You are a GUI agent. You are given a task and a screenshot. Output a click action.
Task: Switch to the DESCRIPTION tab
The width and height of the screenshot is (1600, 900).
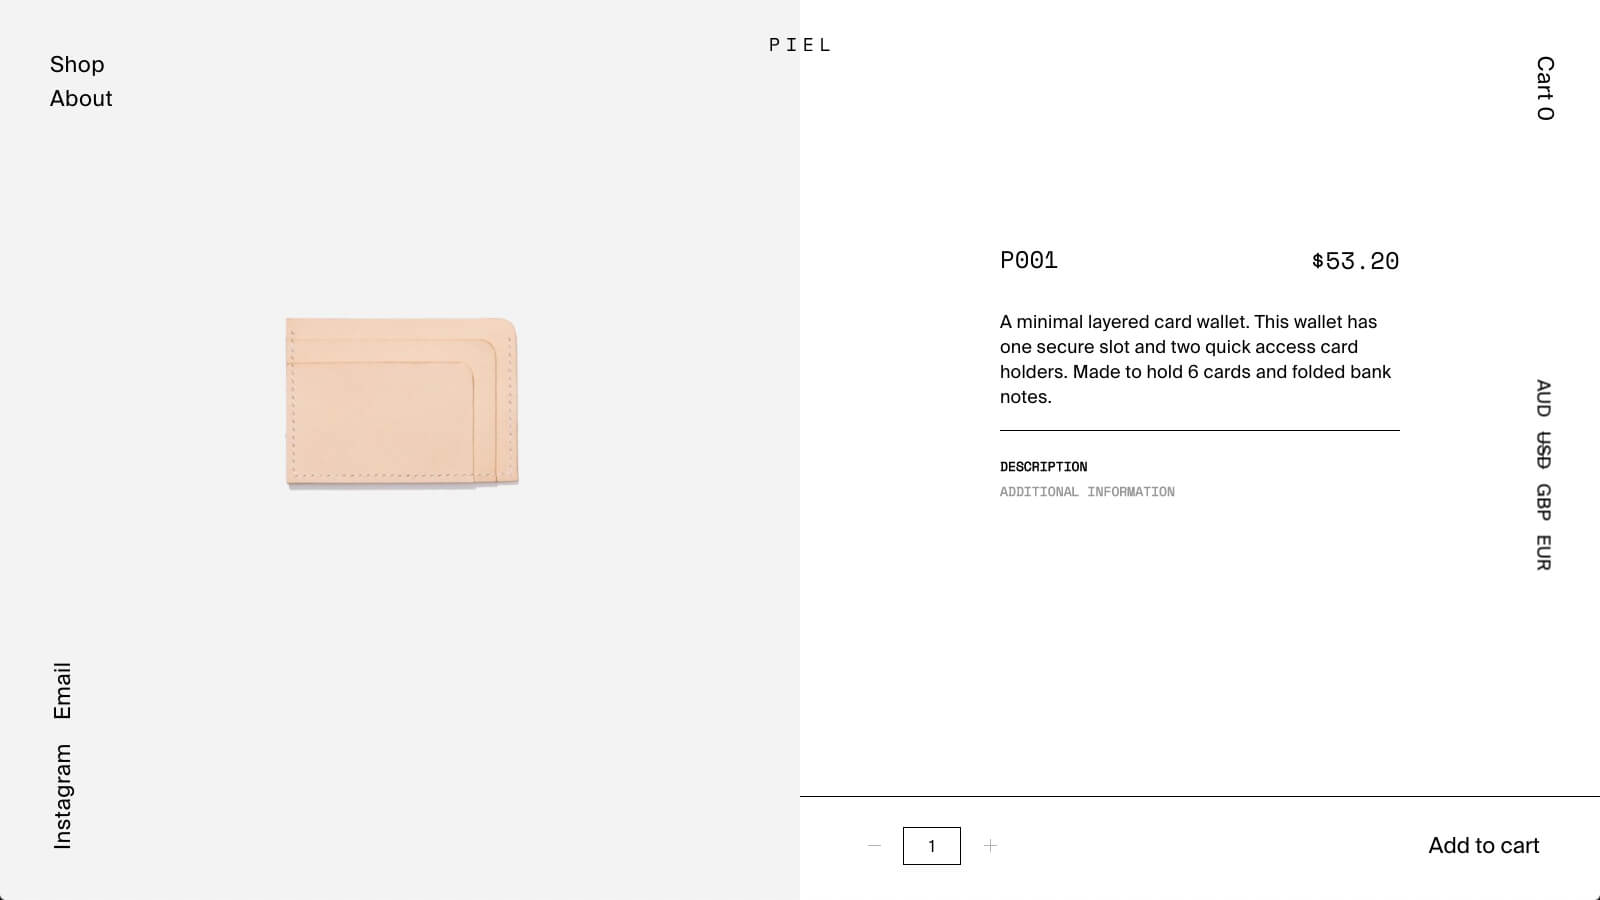1043,467
